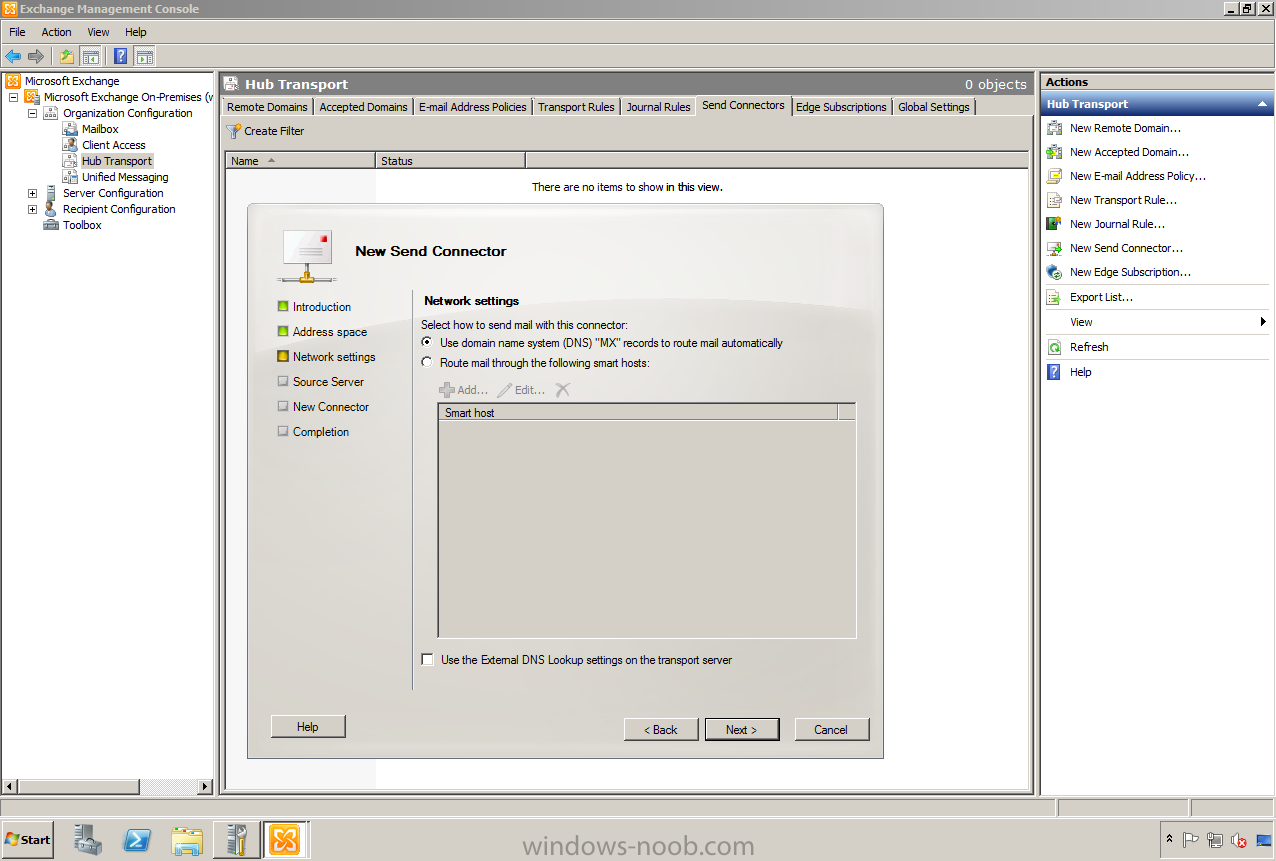The height and width of the screenshot is (861, 1276).
Task: Expand the View submenu arrow
Action: click(1263, 322)
